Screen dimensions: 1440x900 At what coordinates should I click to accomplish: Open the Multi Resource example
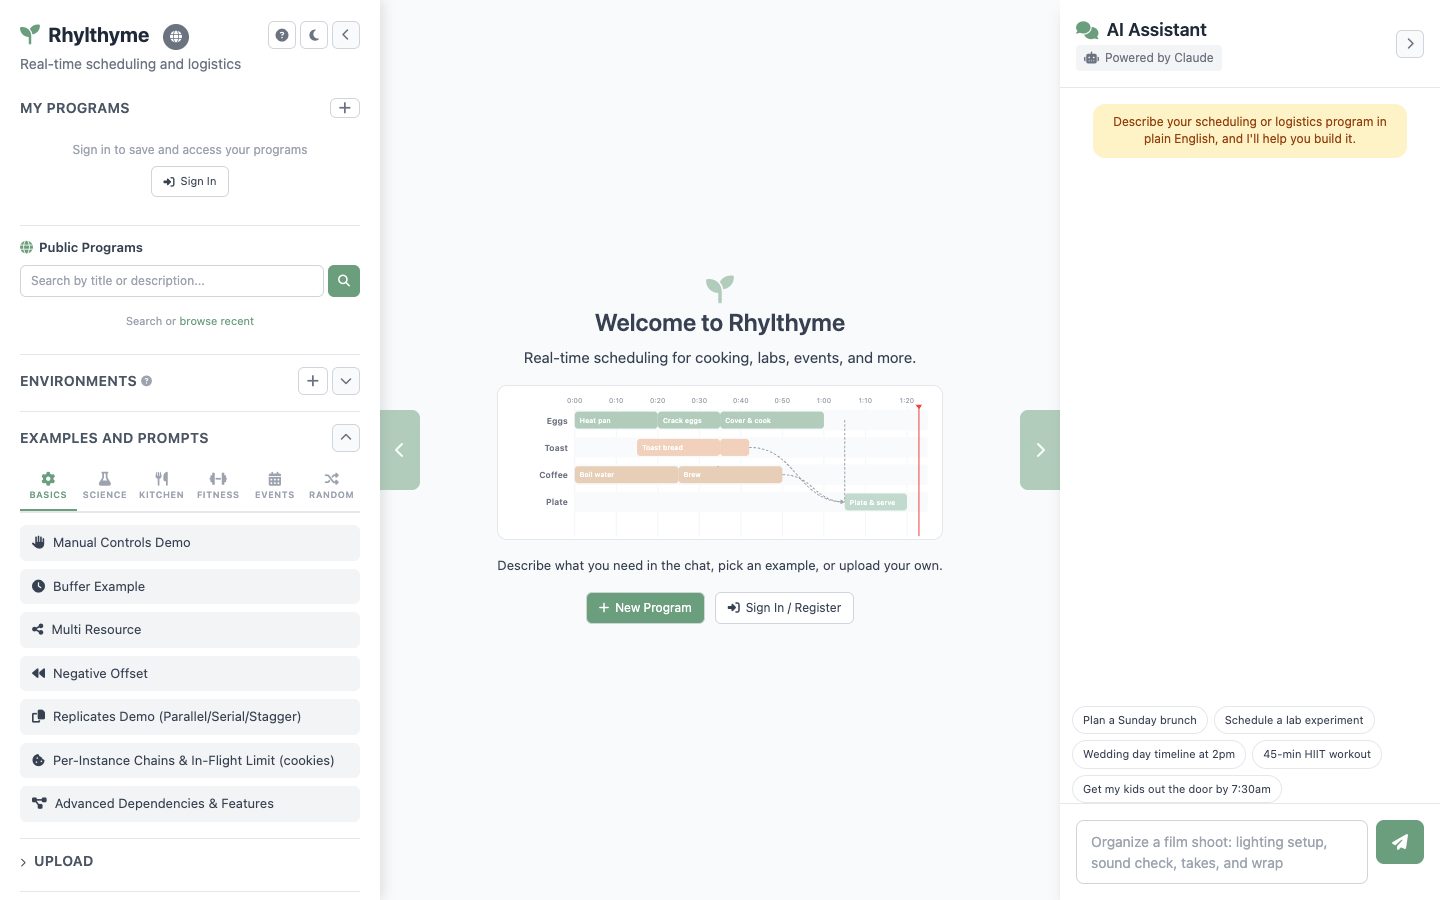coord(190,630)
